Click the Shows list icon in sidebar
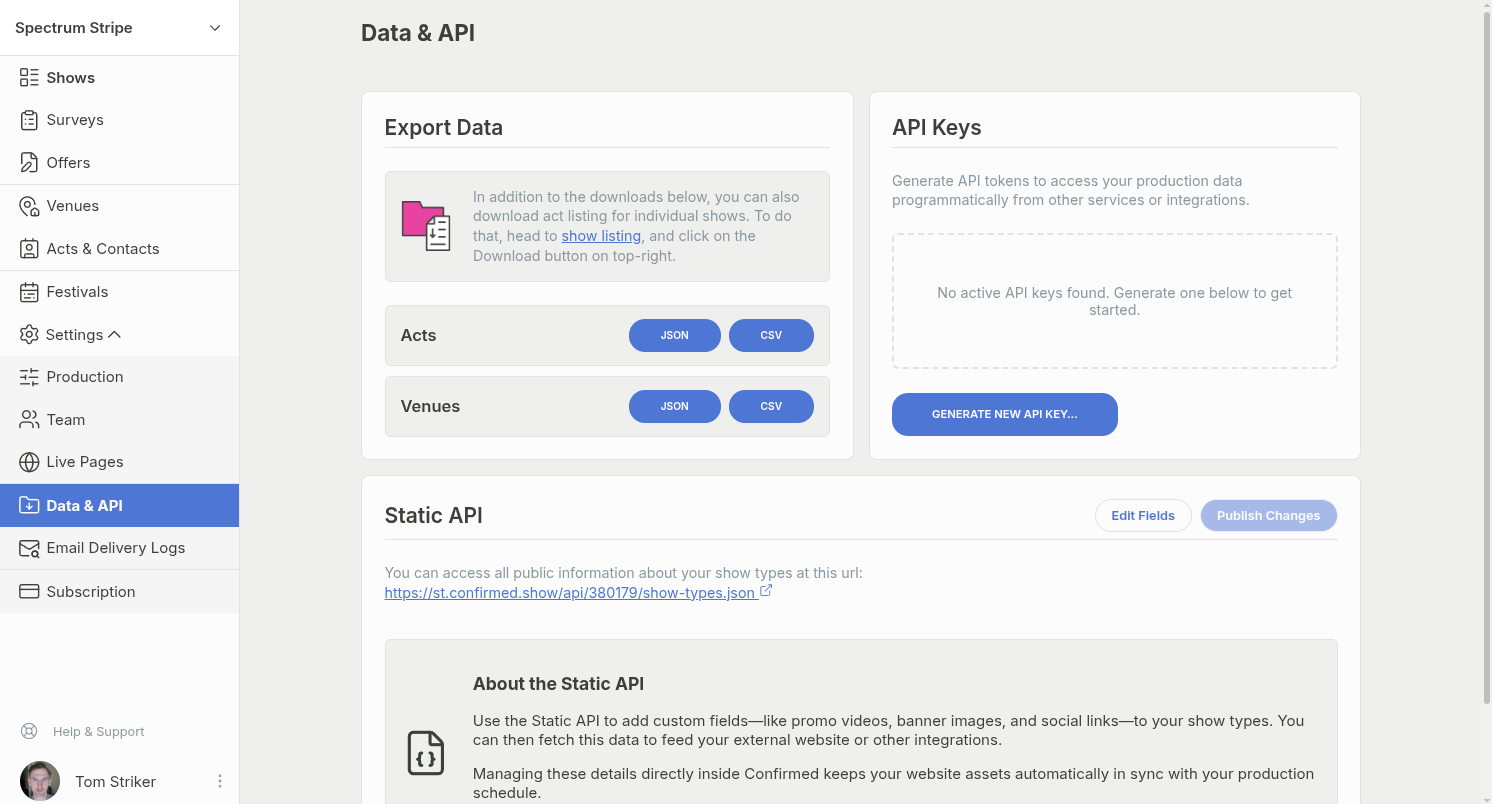Screen dimensions: 1492x804 [x=29, y=78]
